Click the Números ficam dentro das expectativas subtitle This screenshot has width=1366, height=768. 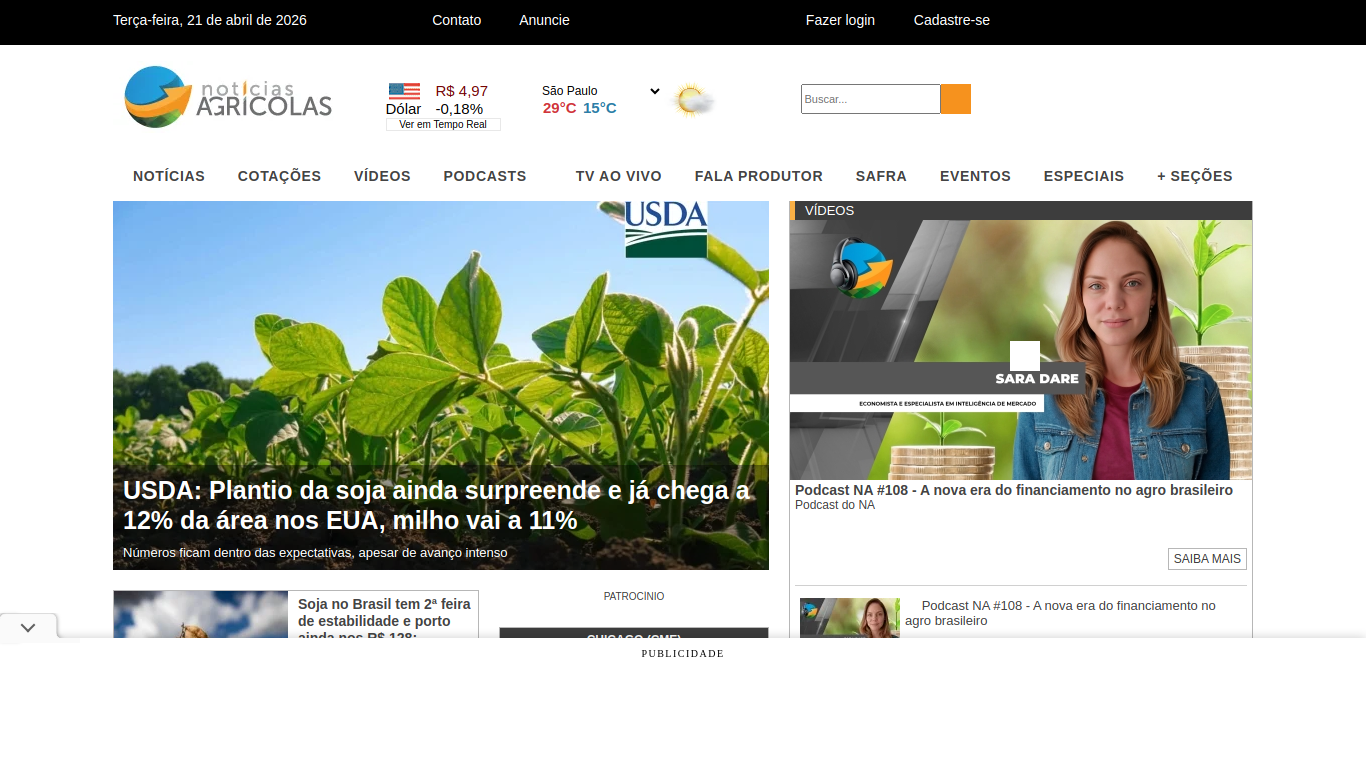315,552
